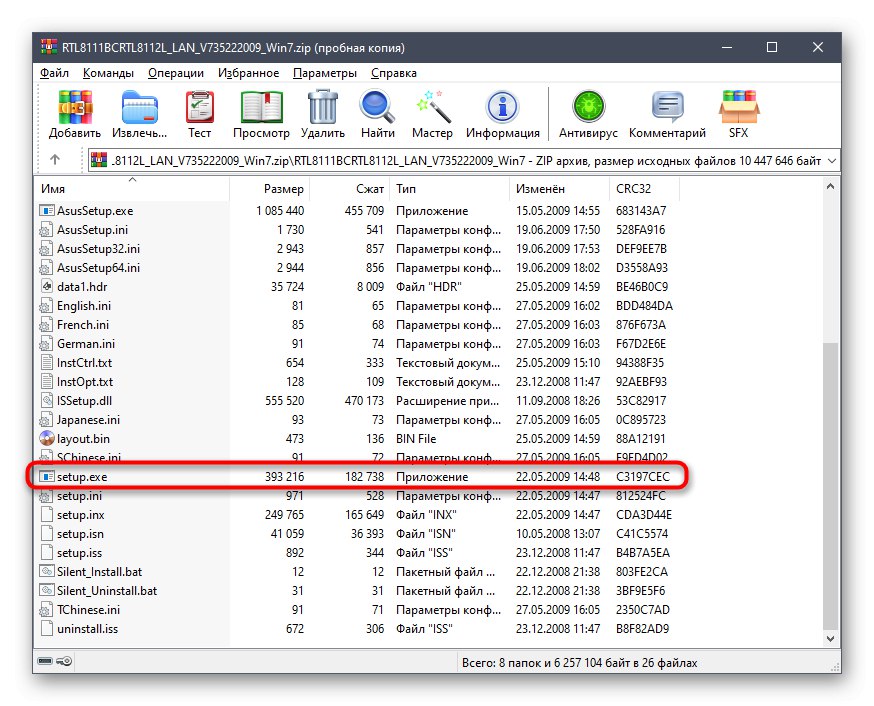This screenshot has height=706, width=874.
Task: Sort files by Сжат column header
Action: pyautogui.click(x=350, y=188)
